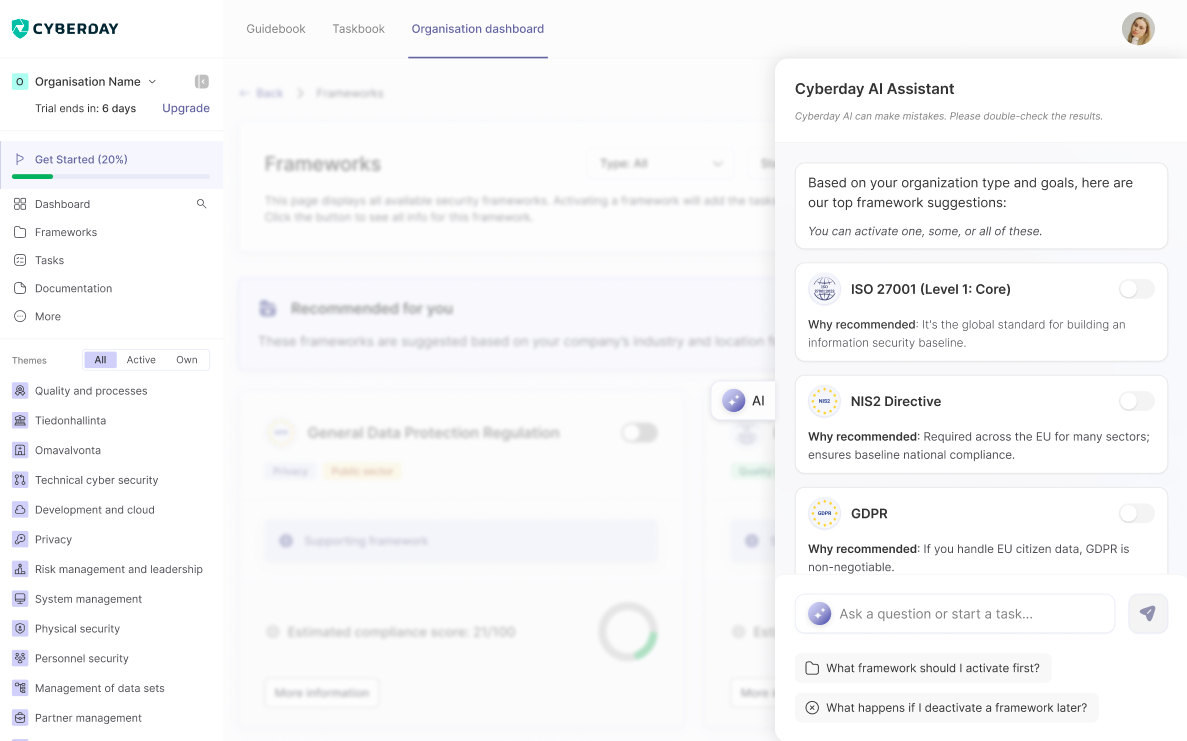Click Frameworks in the breadcrumb trail
1187x741 pixels.
click(350, 93)
